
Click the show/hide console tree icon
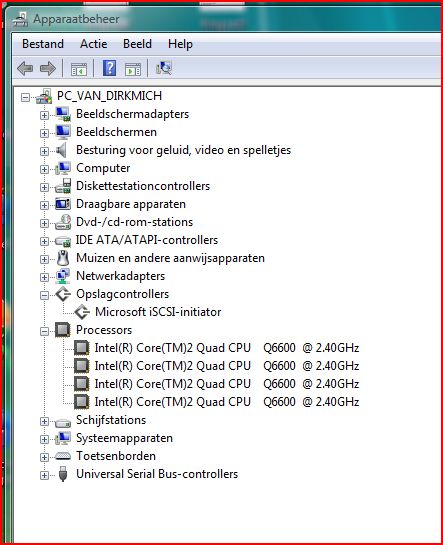[x=79, y=69]
